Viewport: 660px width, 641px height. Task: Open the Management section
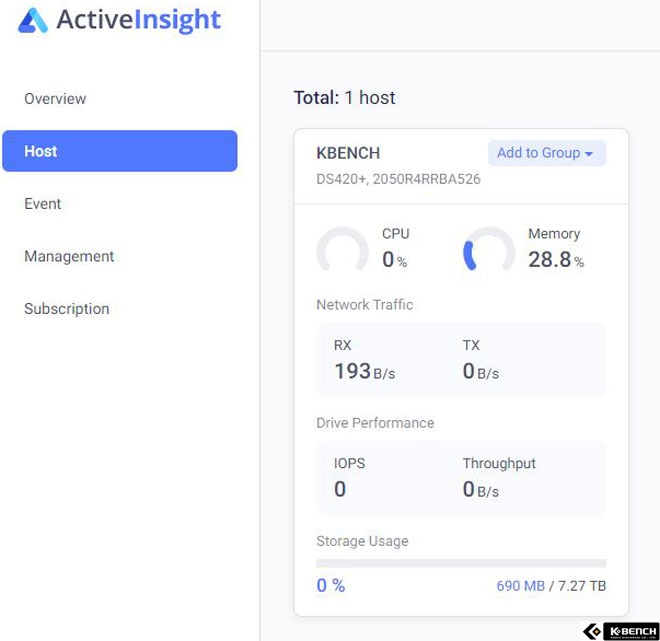tap(69, 256)
